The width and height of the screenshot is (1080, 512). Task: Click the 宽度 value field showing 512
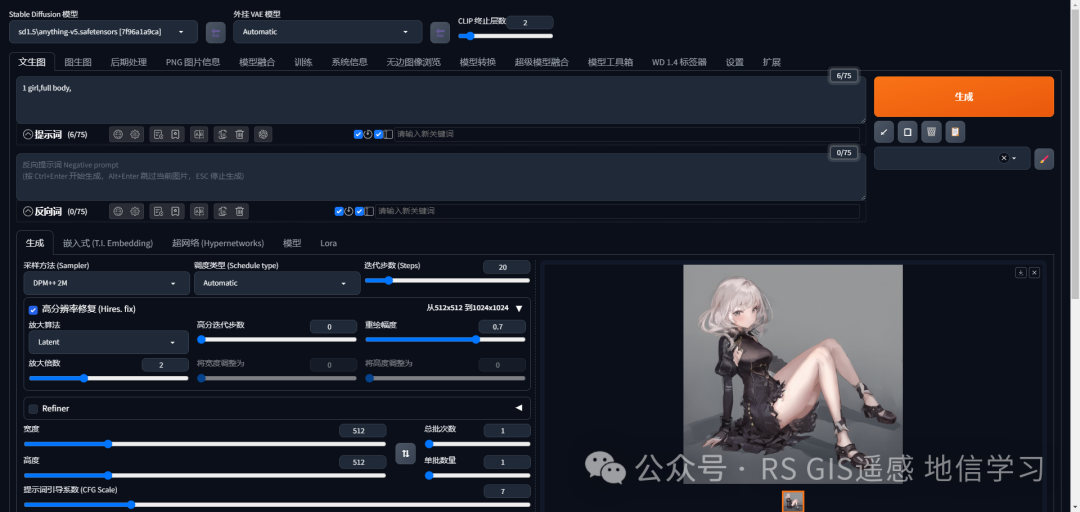362,431
